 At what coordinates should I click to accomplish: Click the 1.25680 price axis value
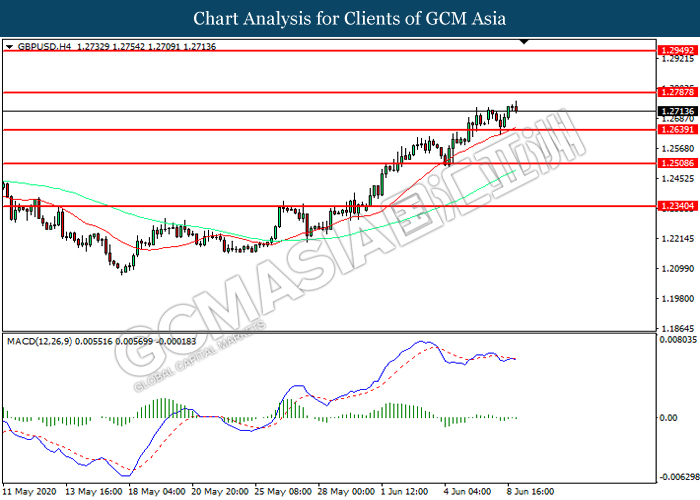click(x=678, y=149)
